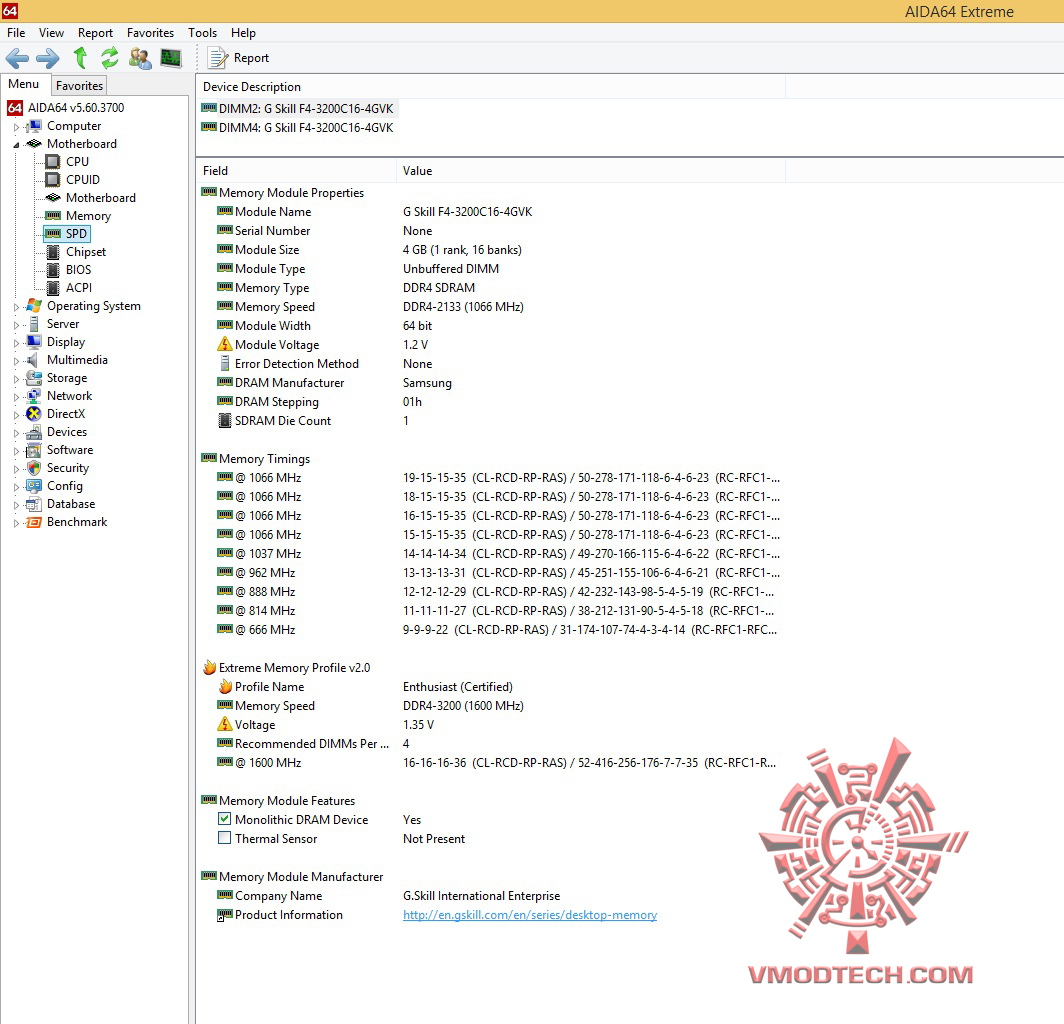The image size is (1064, 1024).
Task: Expand the Multimedia tree node
Action: (x=16, y=361)
